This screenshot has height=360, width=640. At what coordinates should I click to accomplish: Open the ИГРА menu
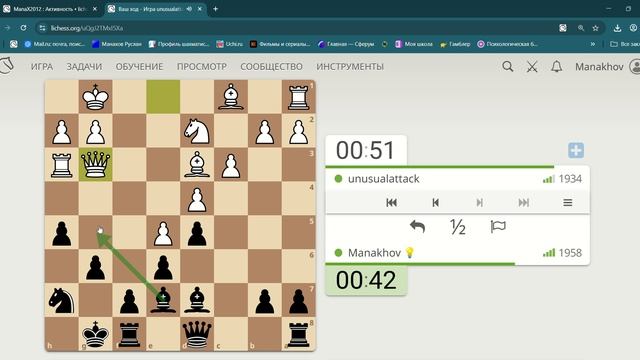click(42, 67)
